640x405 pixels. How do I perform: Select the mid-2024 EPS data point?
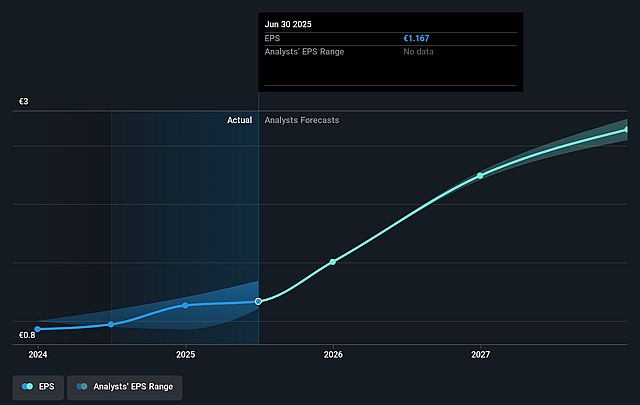(x=111, y=324)
